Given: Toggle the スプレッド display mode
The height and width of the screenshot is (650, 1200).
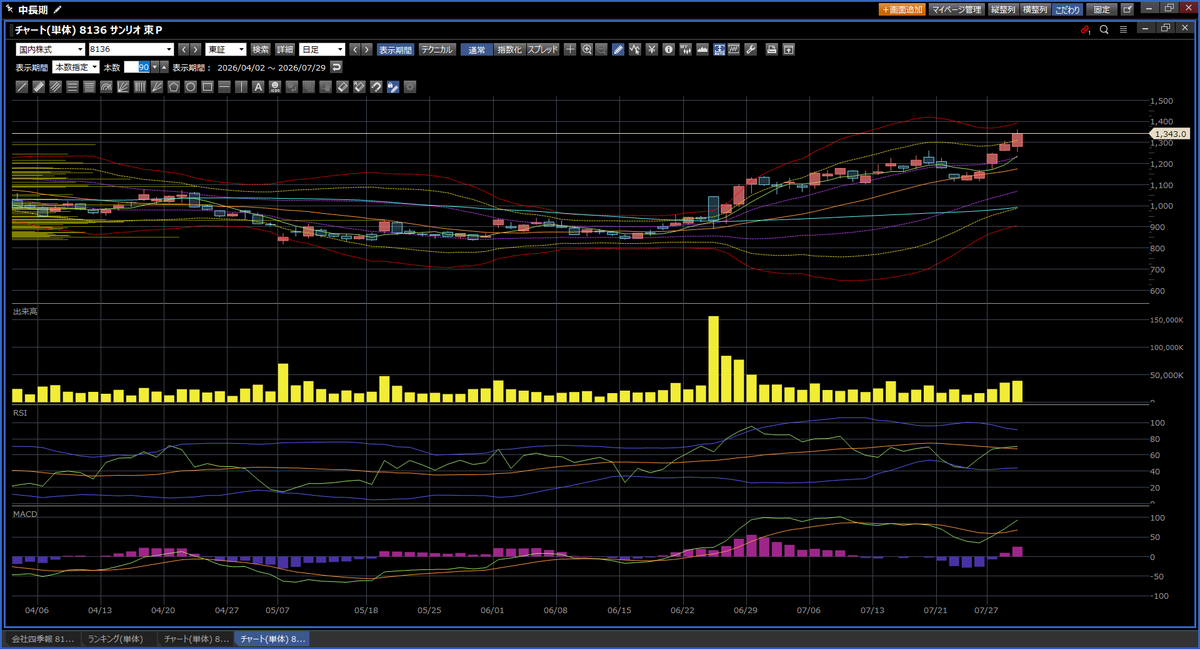Looking at the screenshot, I should point(543,49).
